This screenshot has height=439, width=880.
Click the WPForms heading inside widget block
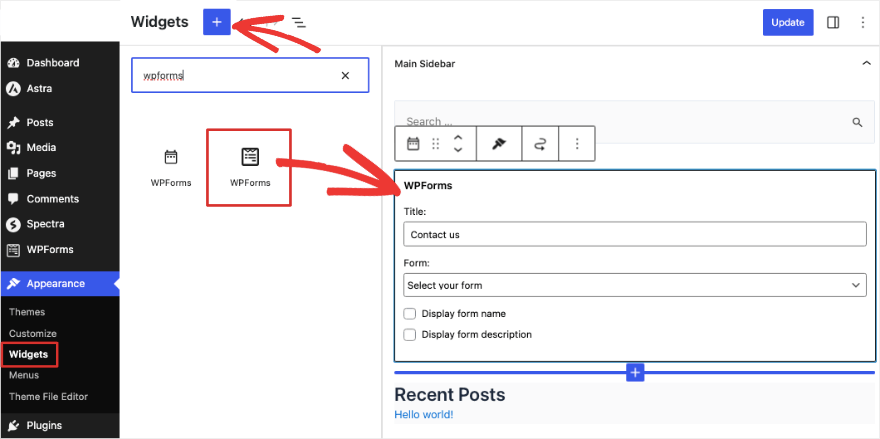[x=428, y=186]
